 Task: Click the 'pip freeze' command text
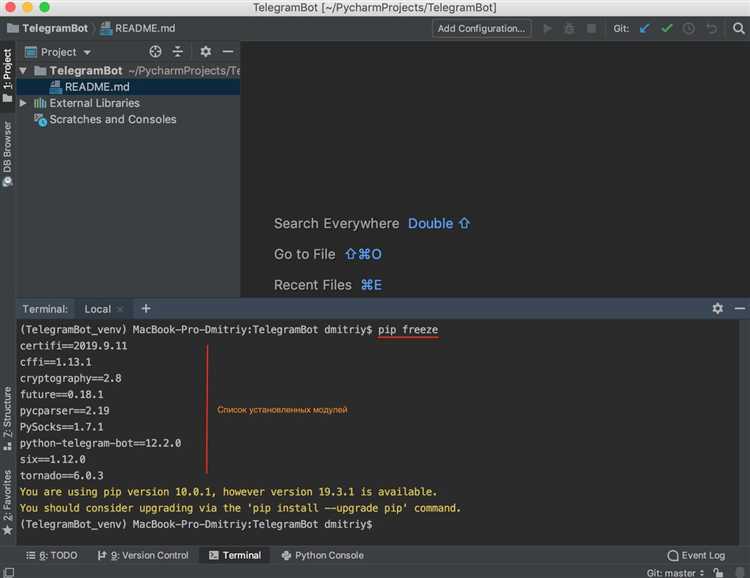coord(408,330)
